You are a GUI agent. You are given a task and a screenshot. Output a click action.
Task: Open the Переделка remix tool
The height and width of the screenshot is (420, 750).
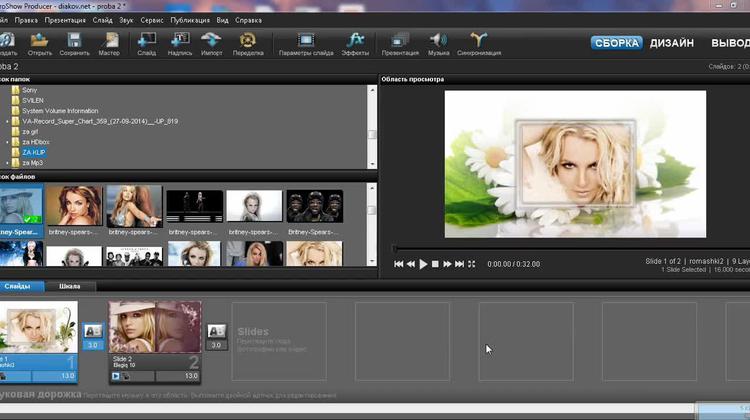pyautogui.click(x=248, y=44)
